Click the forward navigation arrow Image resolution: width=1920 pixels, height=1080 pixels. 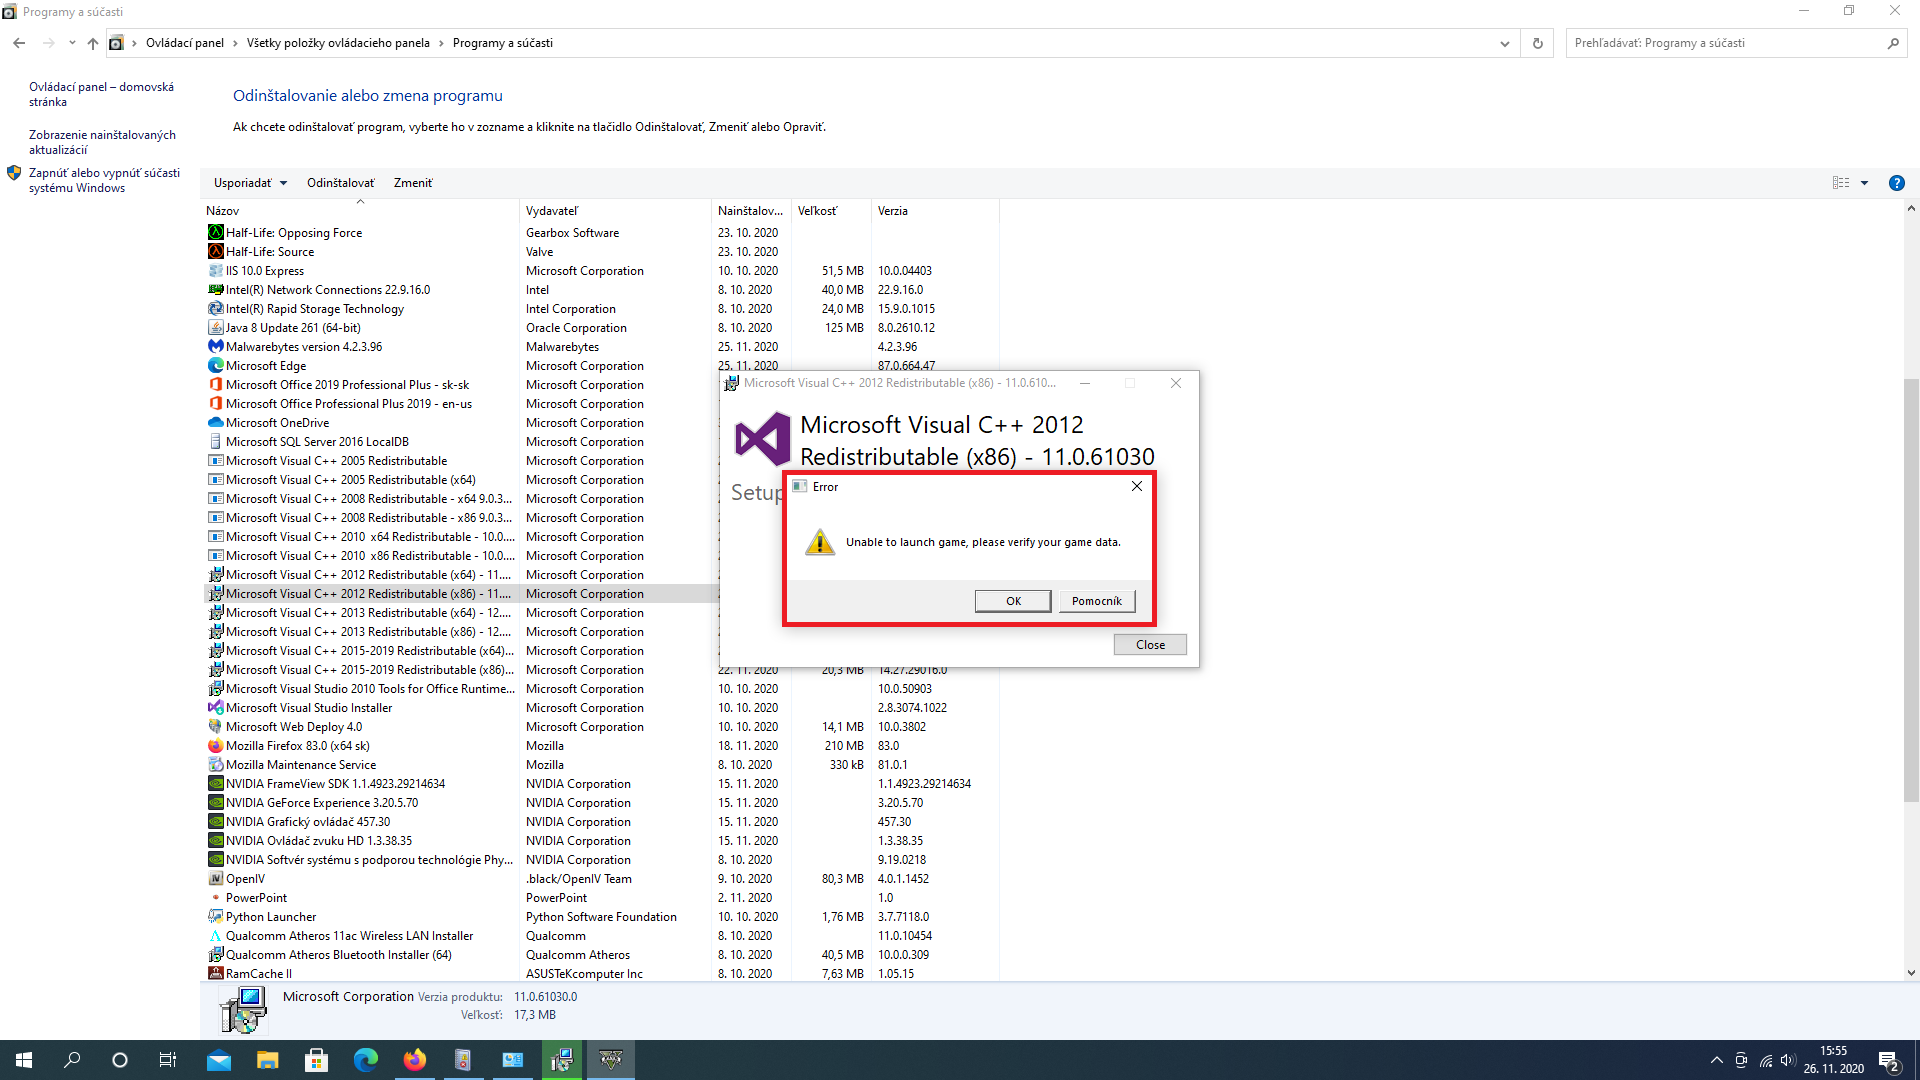48,43
